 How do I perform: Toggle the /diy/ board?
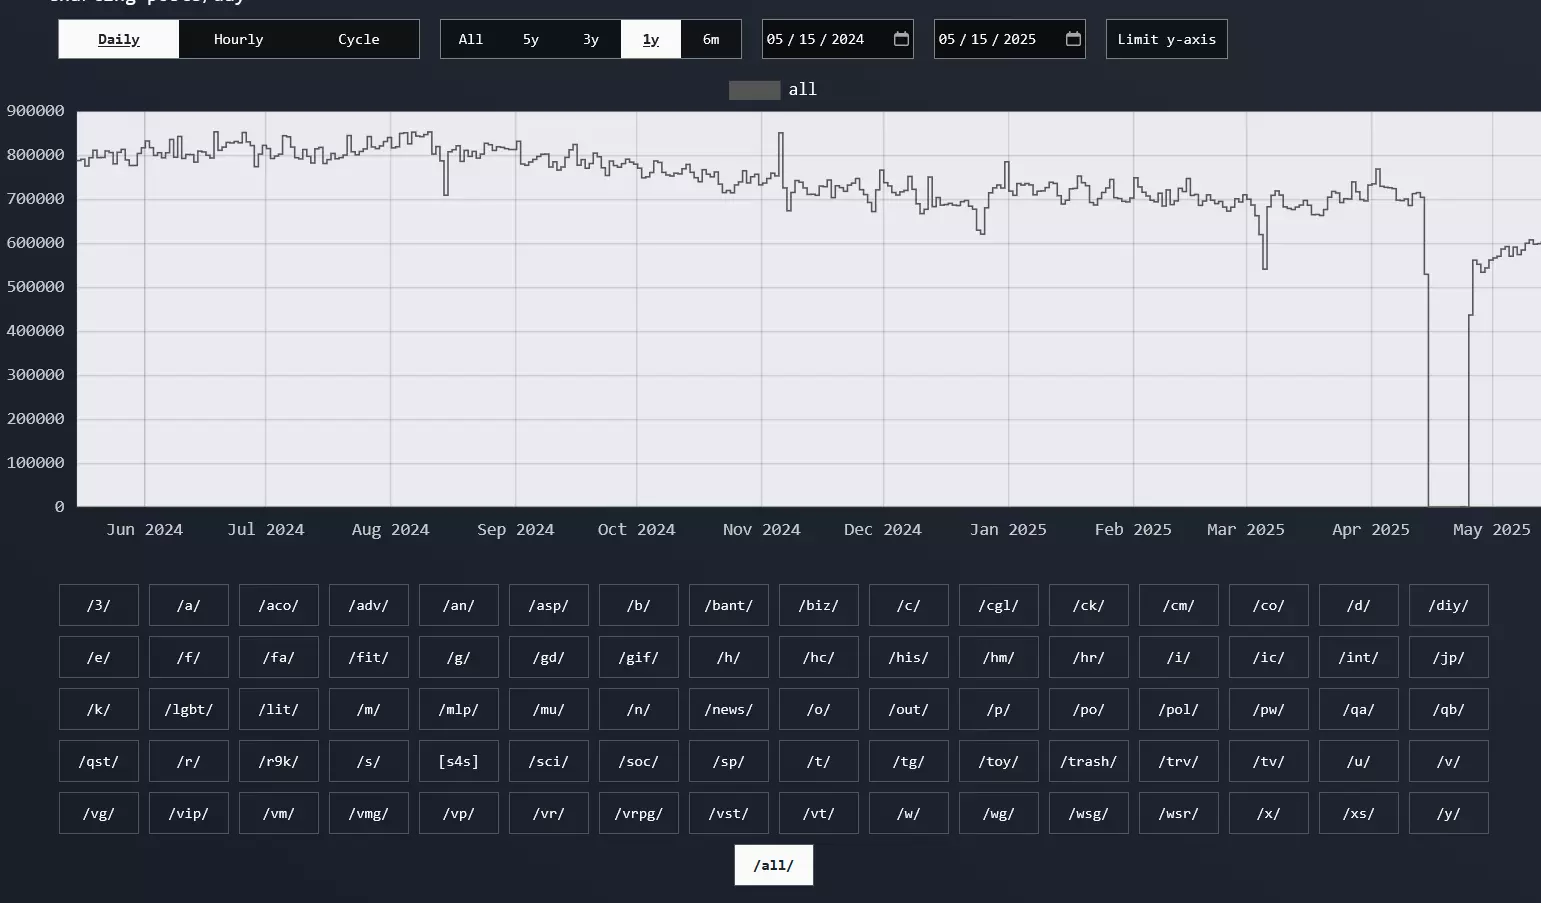tap(1449, 605)
